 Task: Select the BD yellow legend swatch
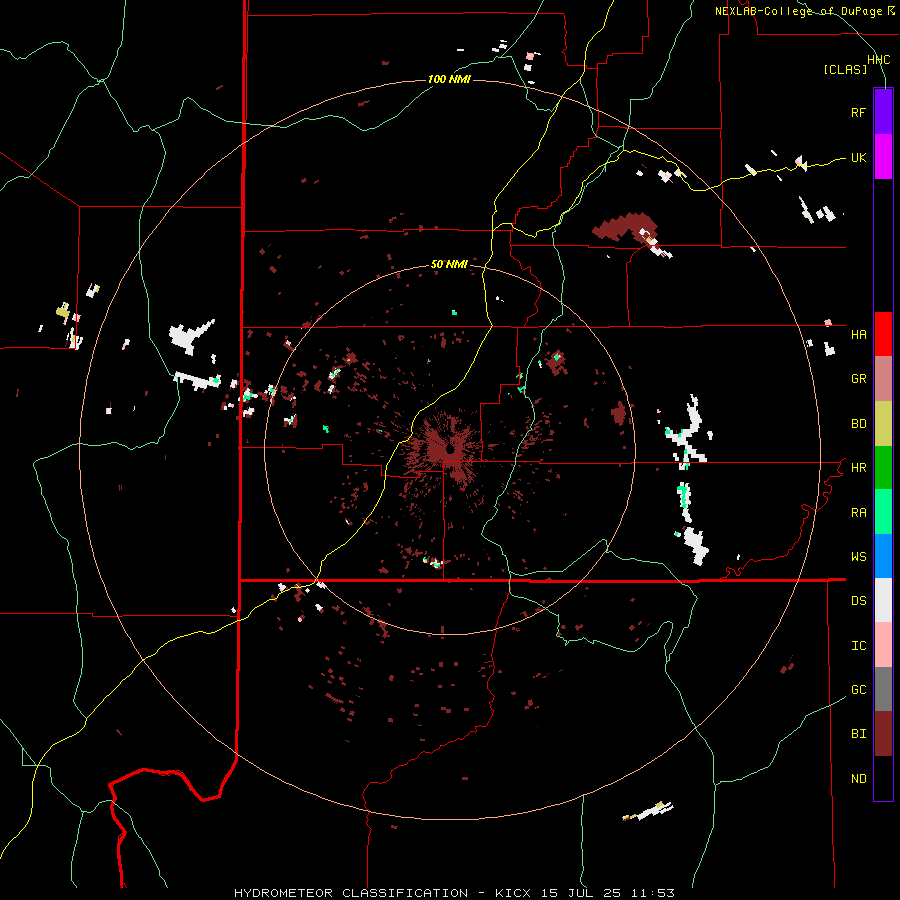883,424
